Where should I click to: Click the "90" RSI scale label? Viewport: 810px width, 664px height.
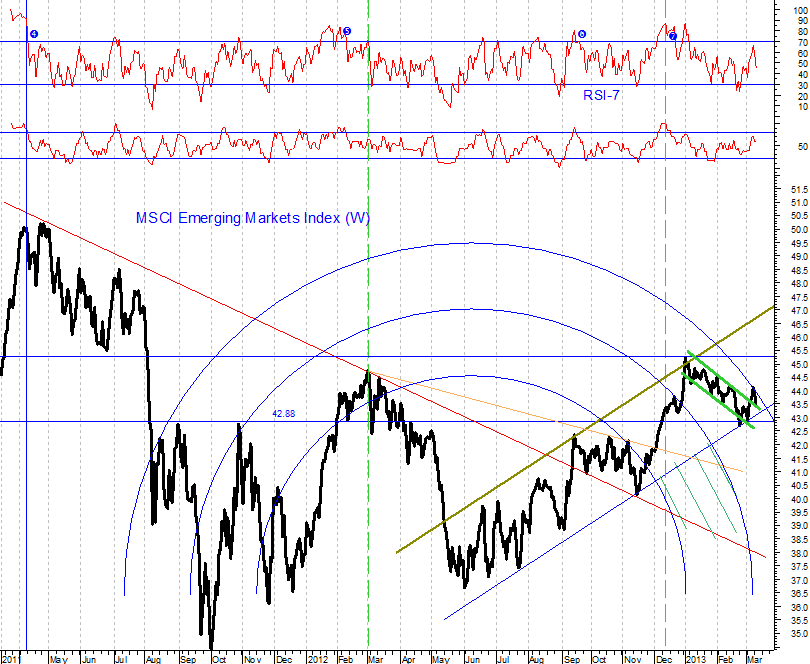[802, 21]
